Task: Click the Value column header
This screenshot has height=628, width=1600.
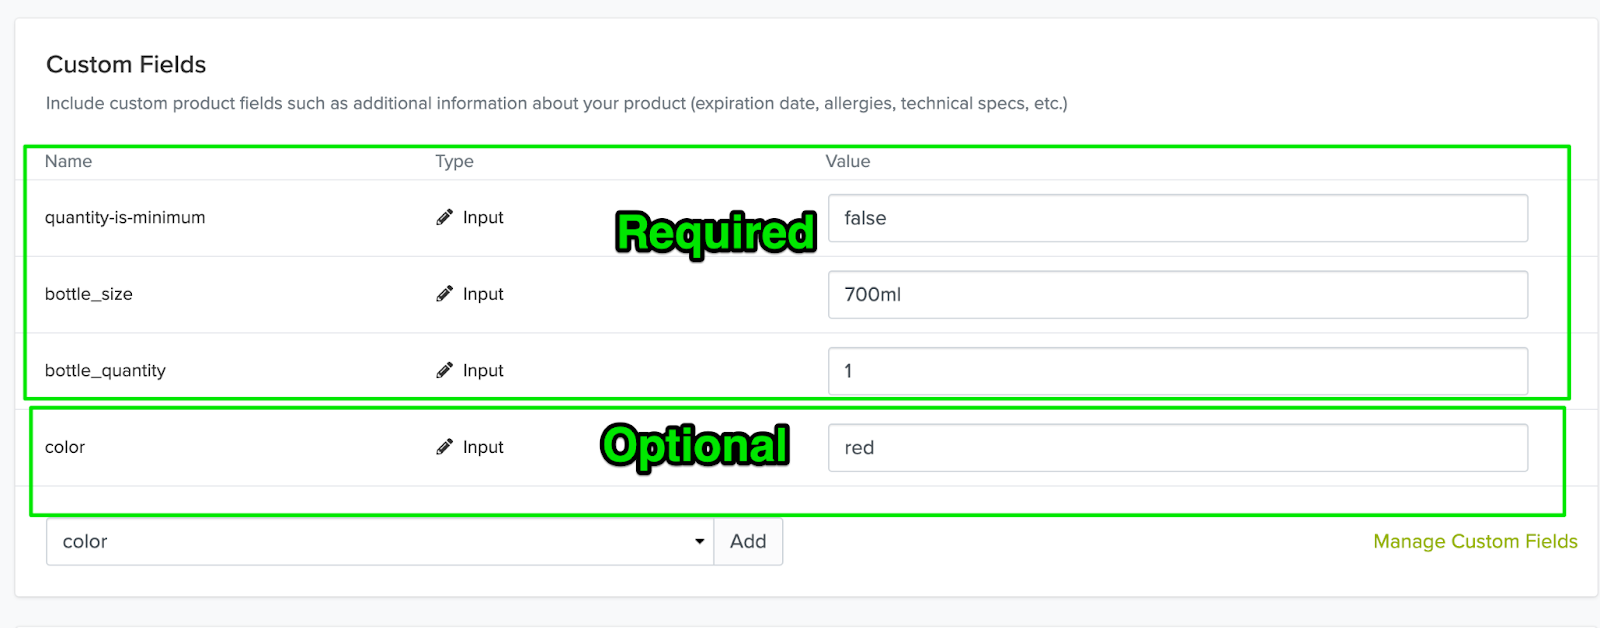Action: [x=848, y=161]
